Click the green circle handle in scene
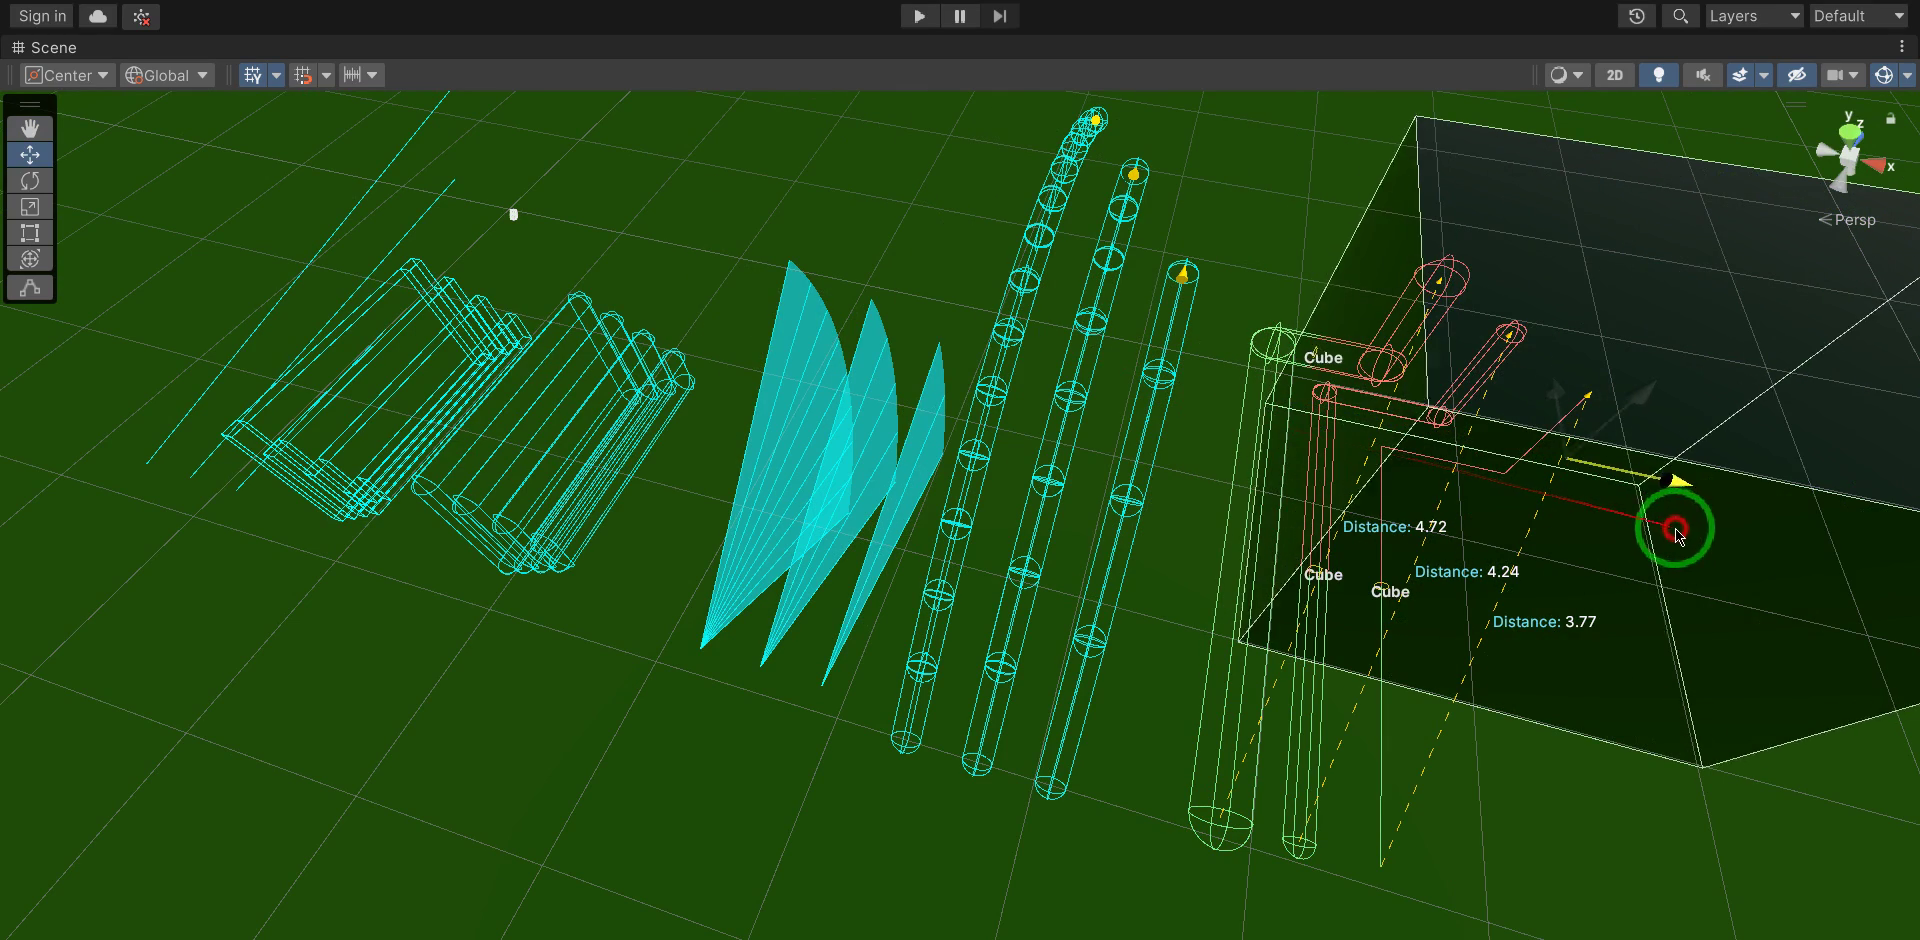The height and width of the screenshot is (940, 1920). [x=1675, y=528]
